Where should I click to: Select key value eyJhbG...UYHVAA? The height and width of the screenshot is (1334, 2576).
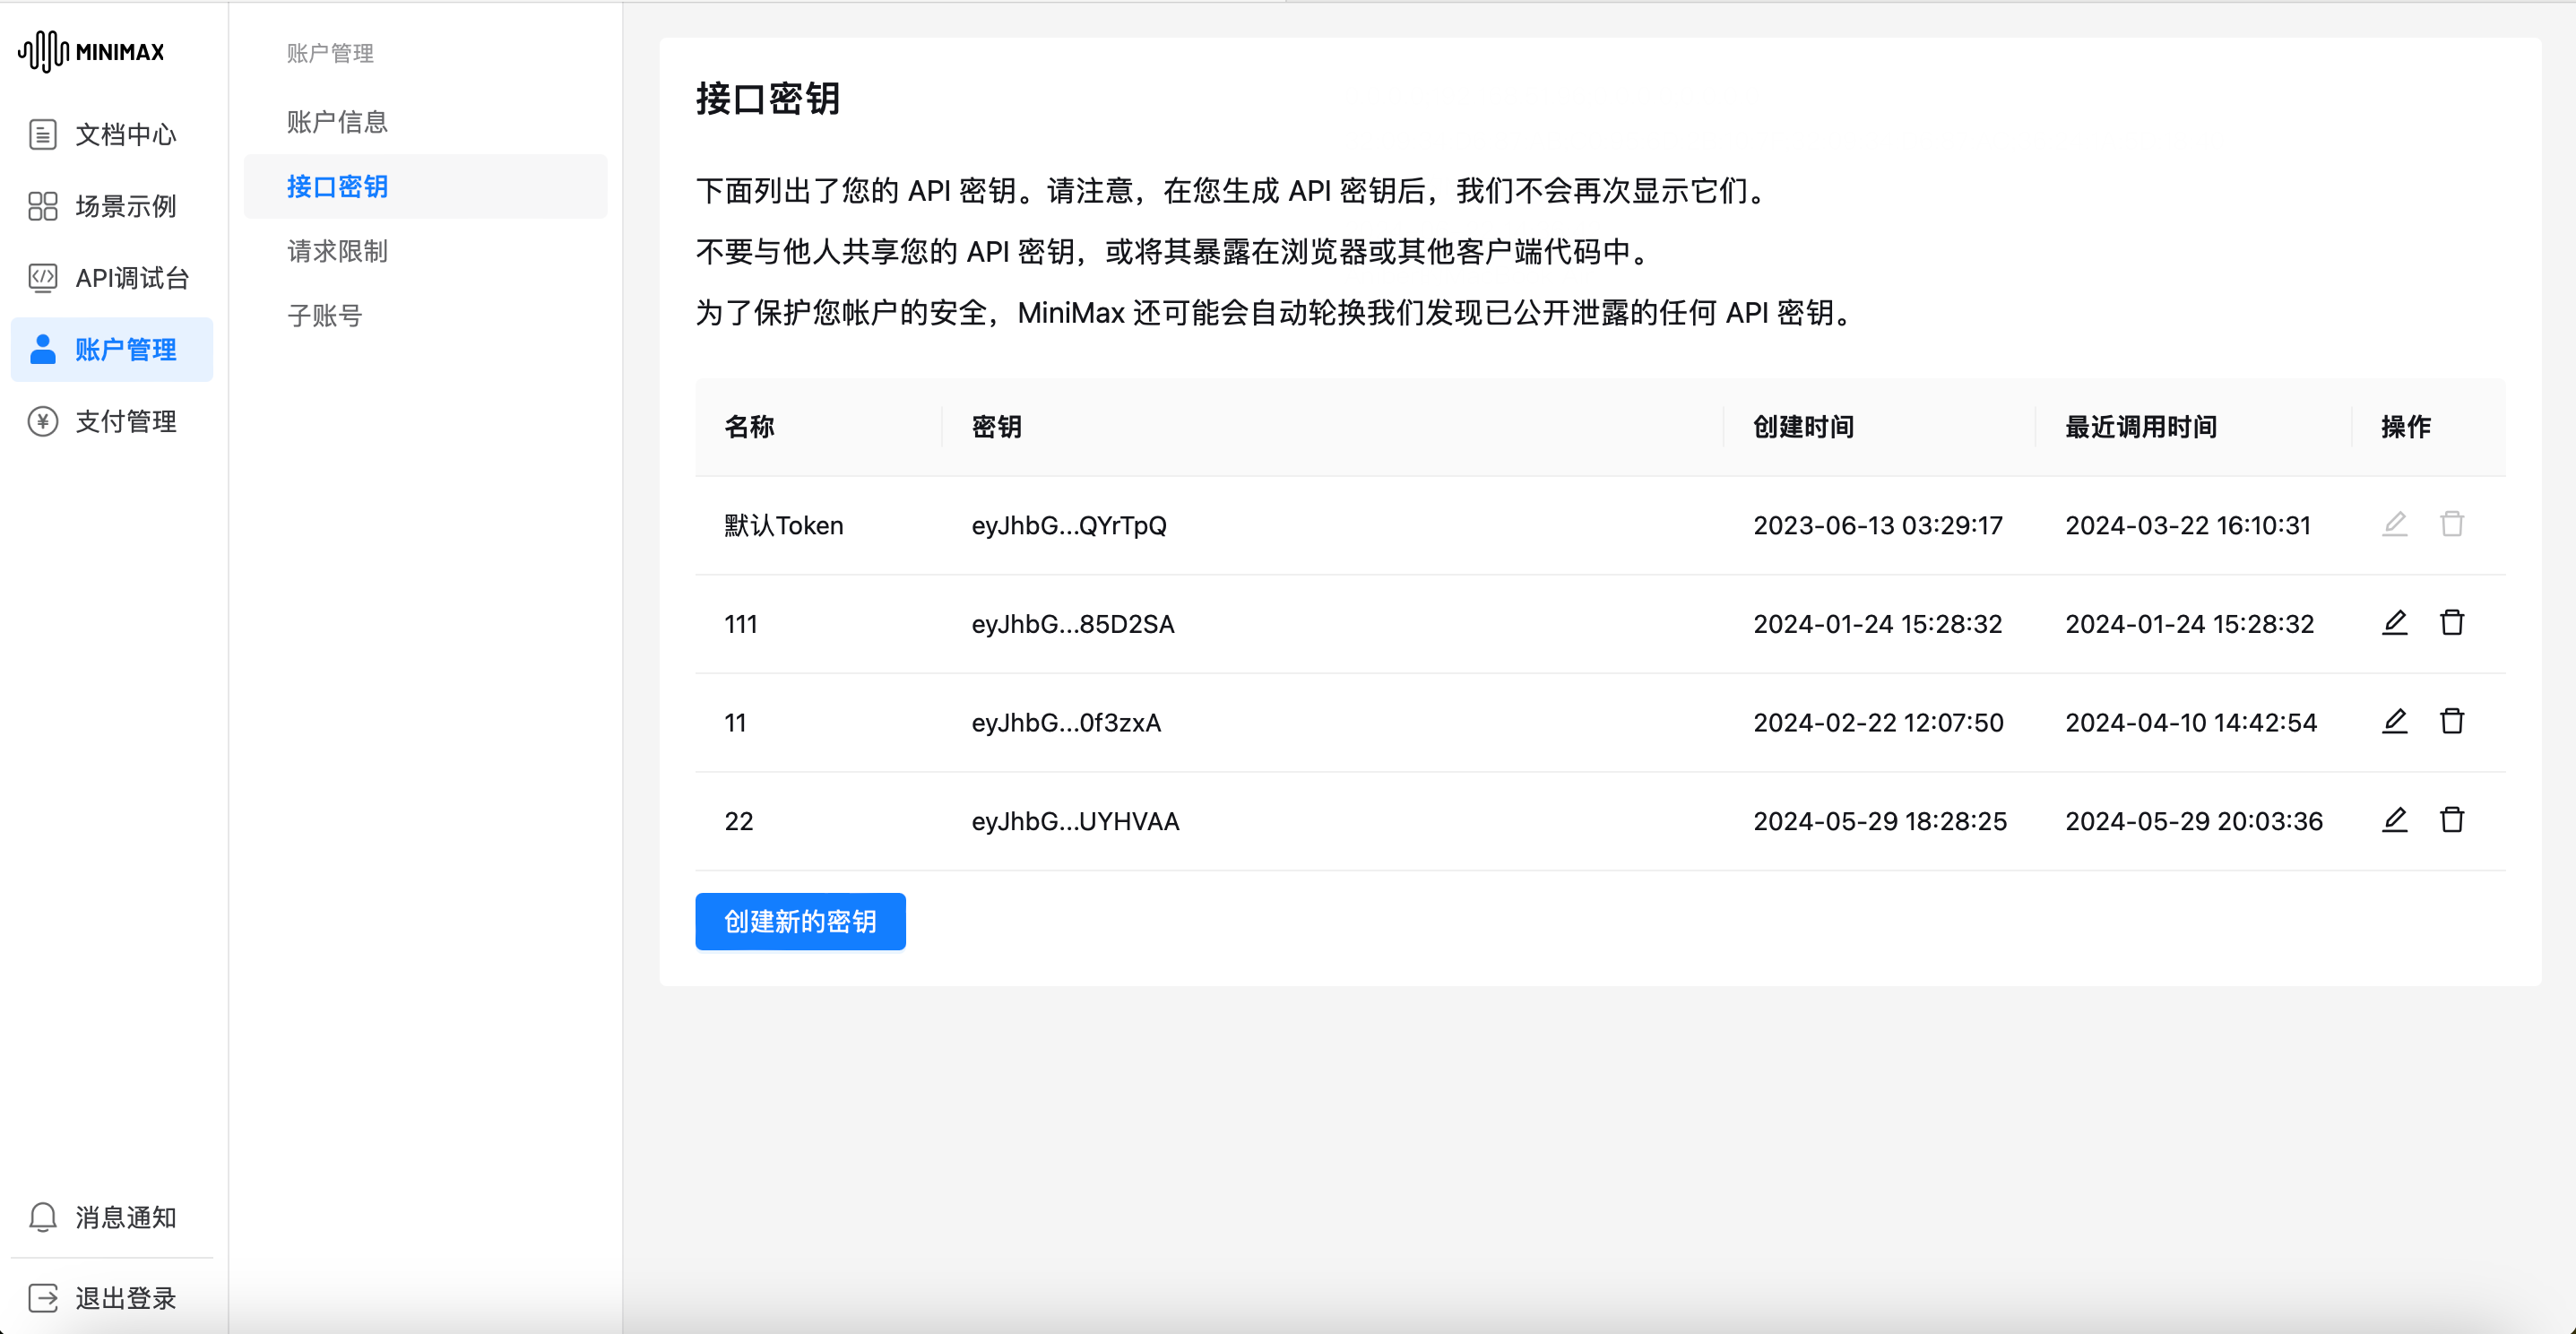click(1075, 821)
